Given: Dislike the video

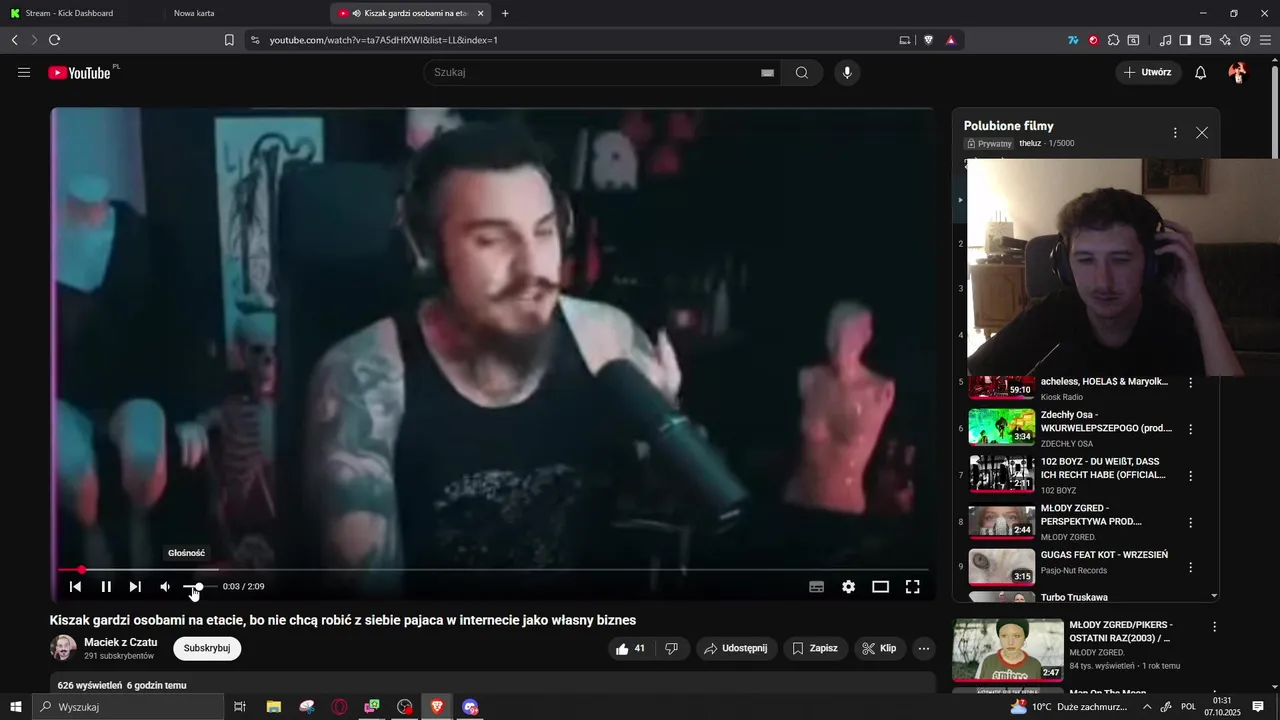Looking at the screenshot, I should click(x=671, y=648).
